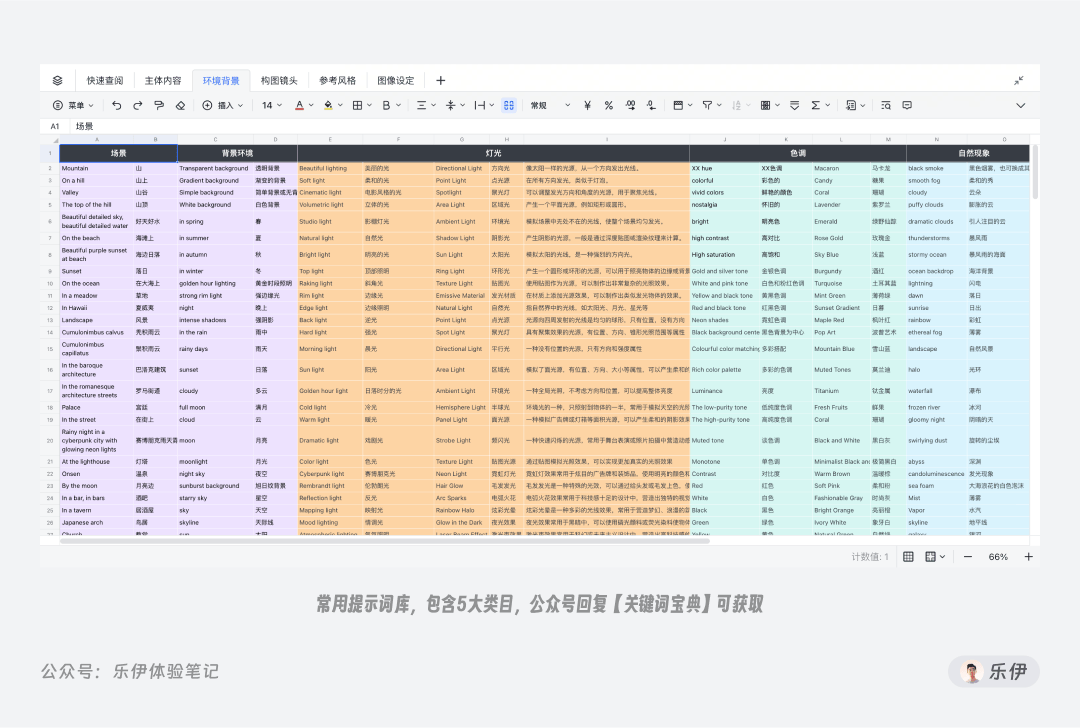
Task: Open the comment icon in toolbar
Action: [907, 105]
